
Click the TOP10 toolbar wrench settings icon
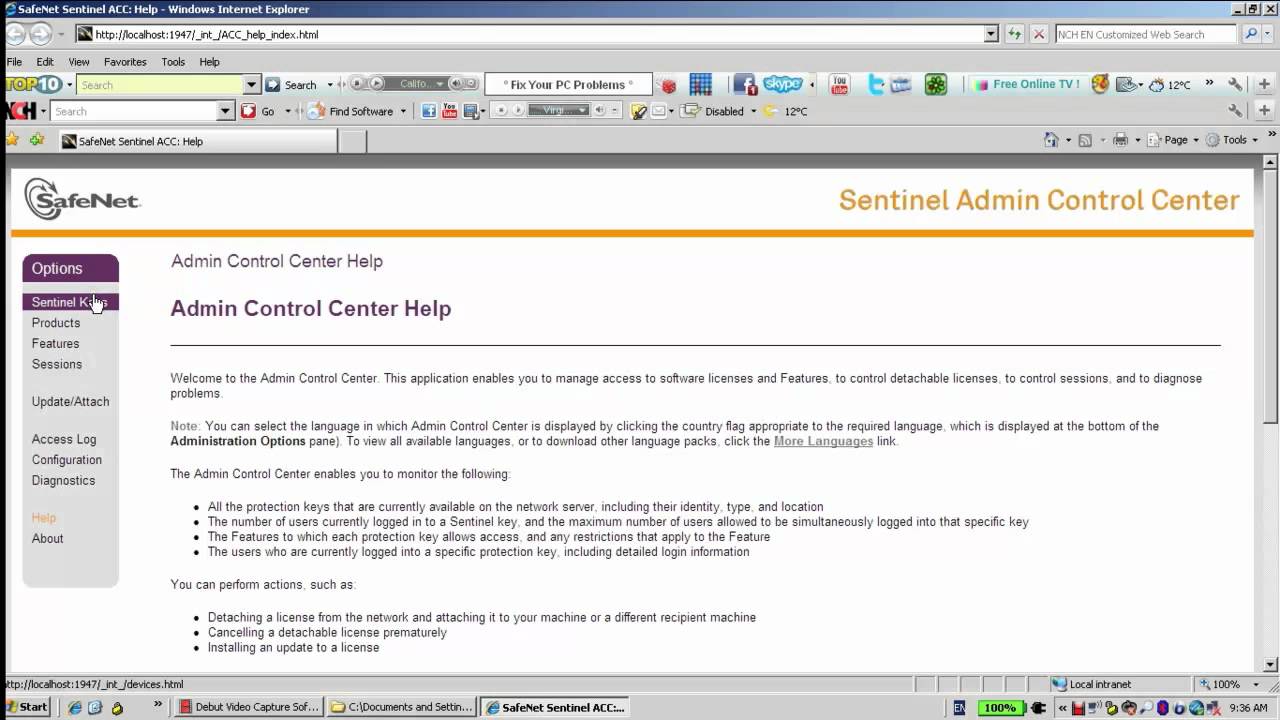(1236, 85)
